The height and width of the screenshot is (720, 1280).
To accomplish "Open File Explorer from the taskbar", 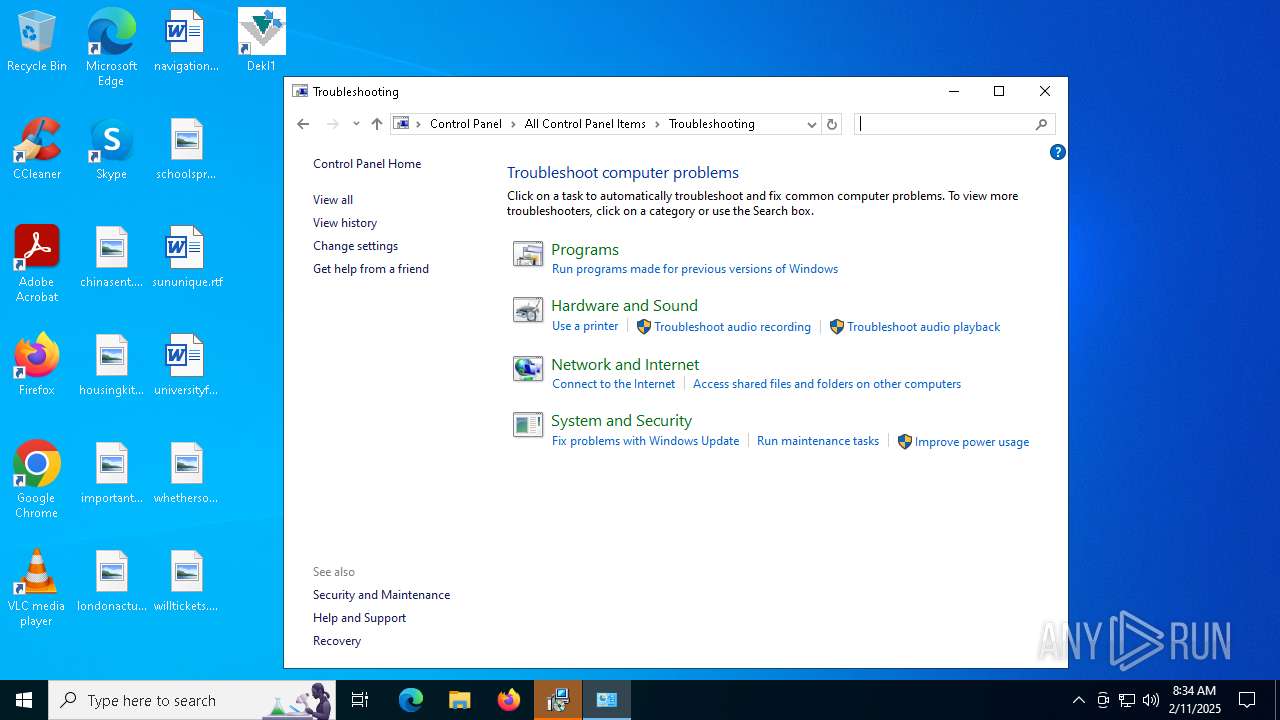I will click(460, 700).
